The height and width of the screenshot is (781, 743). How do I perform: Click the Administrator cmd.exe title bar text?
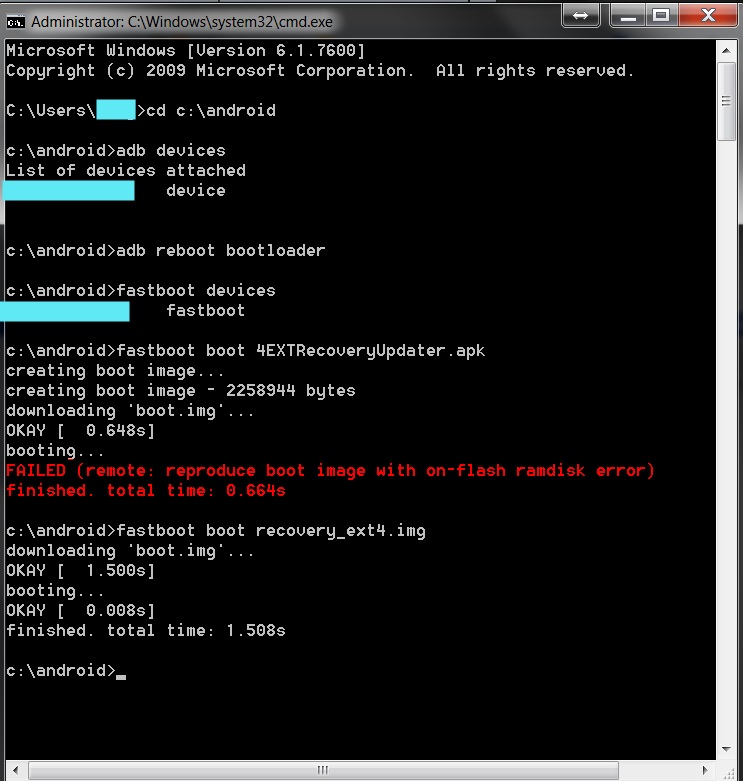click(182, 21)
